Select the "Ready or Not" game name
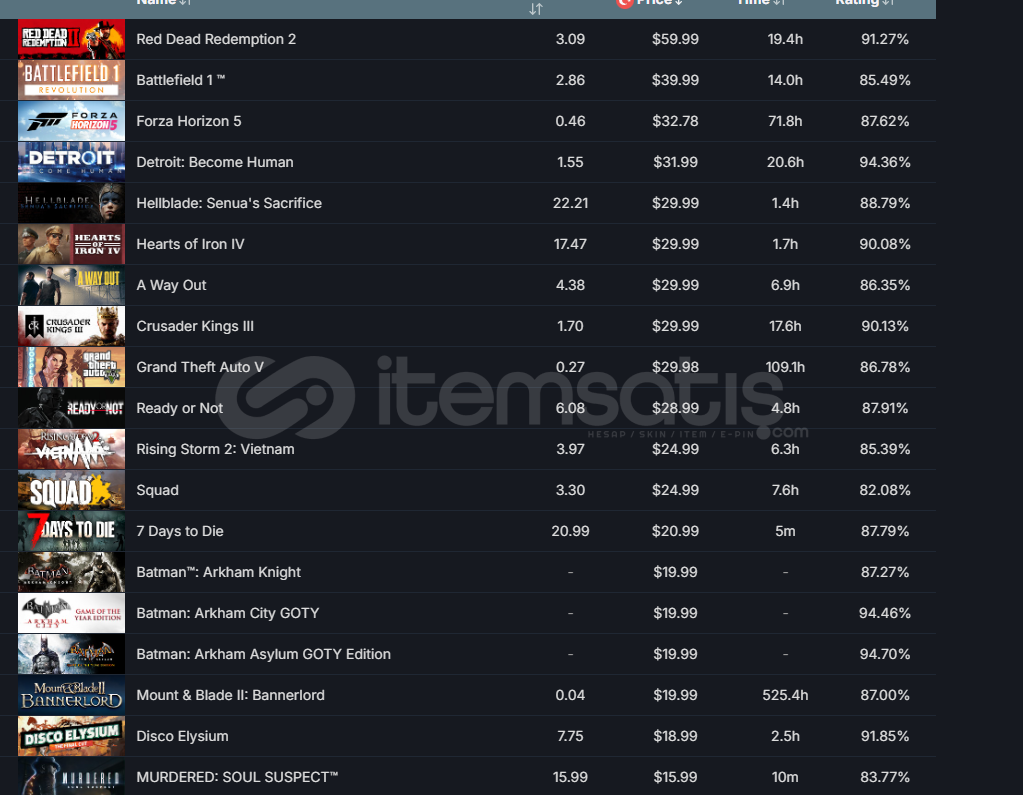The width and height of the screenshot is (1023, 795). (179, 408)
